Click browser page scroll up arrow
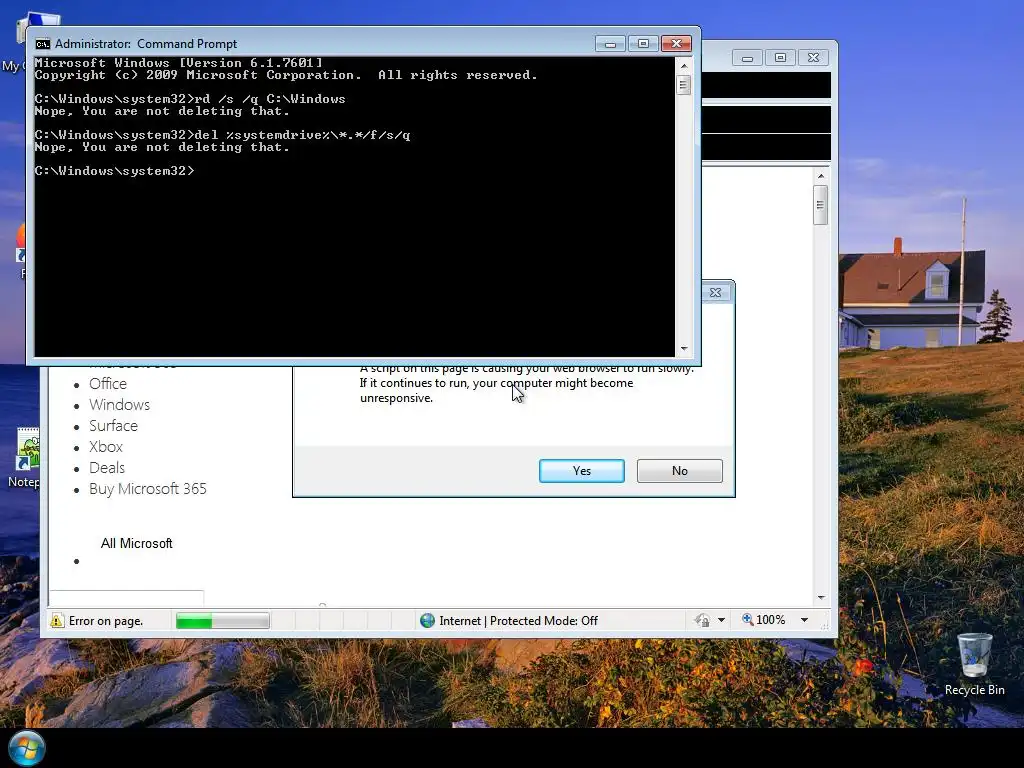Screen dimensions: 1024x768 click(821, 176)
